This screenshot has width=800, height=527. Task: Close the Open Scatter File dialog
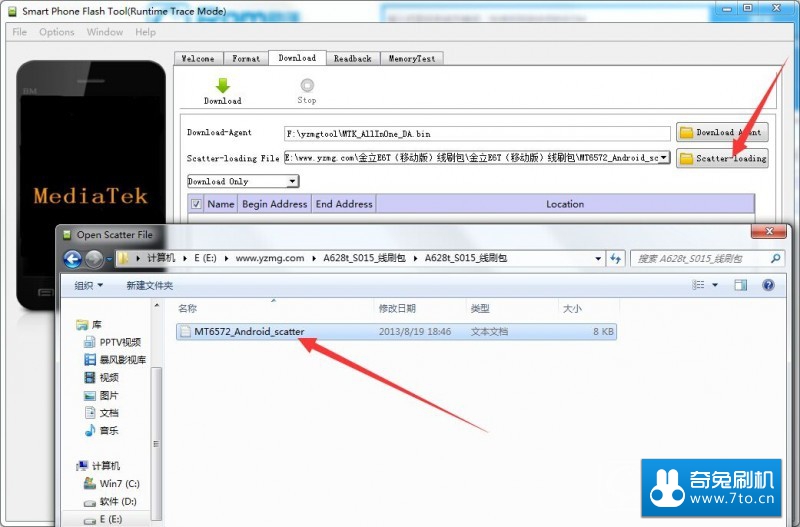[769, 231]
